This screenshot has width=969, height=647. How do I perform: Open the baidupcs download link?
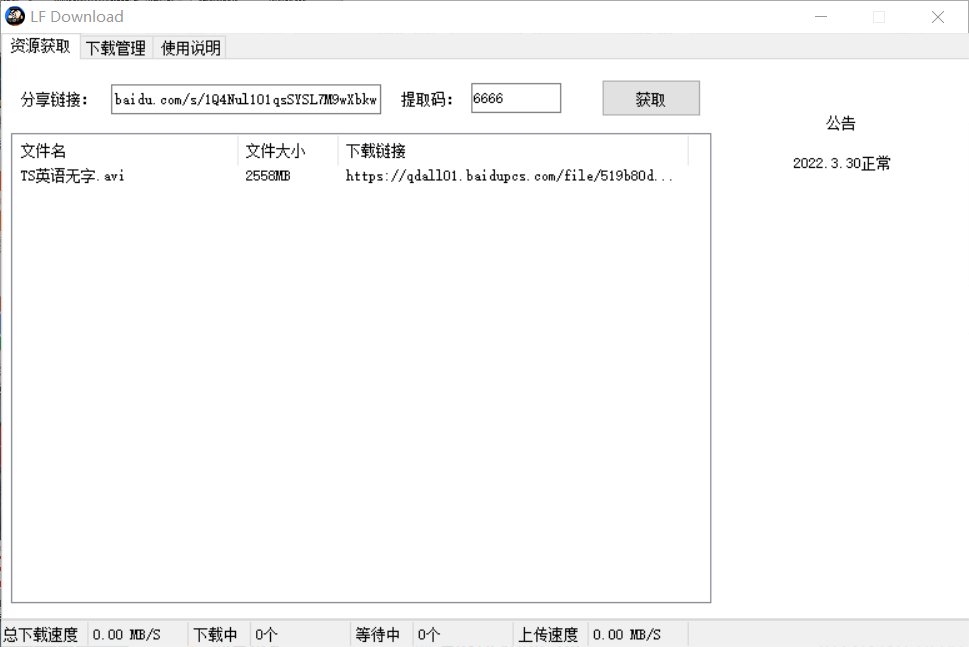click(508, 176)
